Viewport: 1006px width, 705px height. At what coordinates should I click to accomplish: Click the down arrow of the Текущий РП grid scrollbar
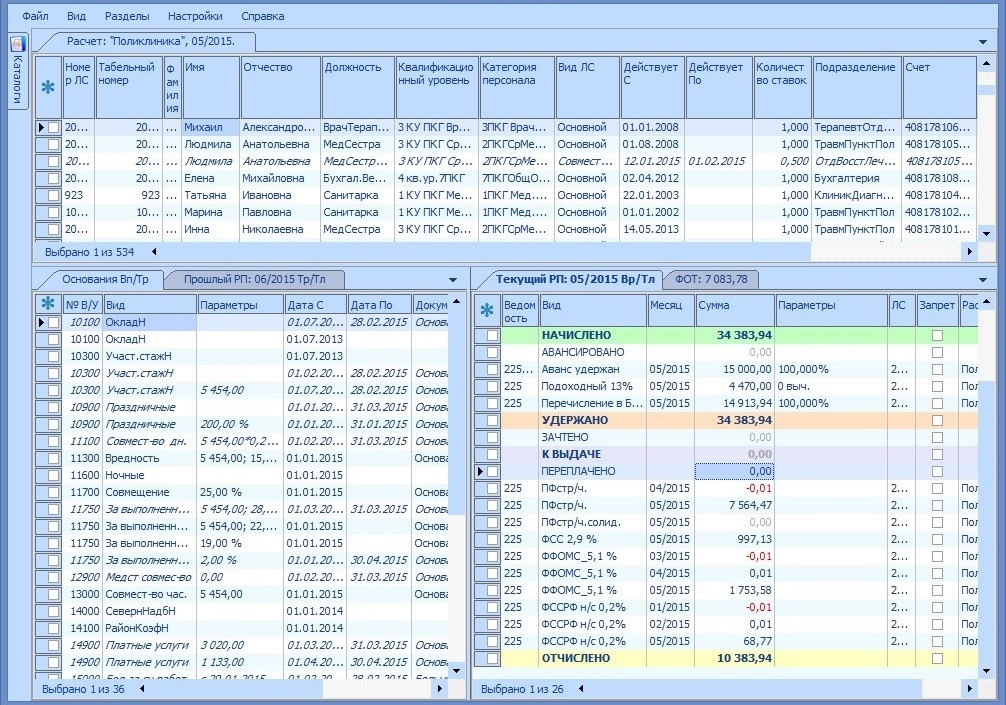[986, 671]
